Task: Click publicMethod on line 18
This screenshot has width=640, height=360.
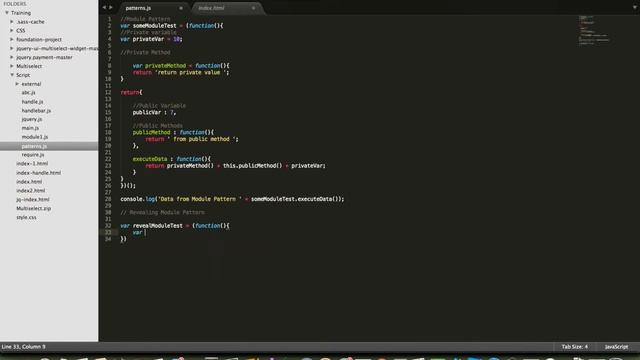Action: tap(151, 132)
